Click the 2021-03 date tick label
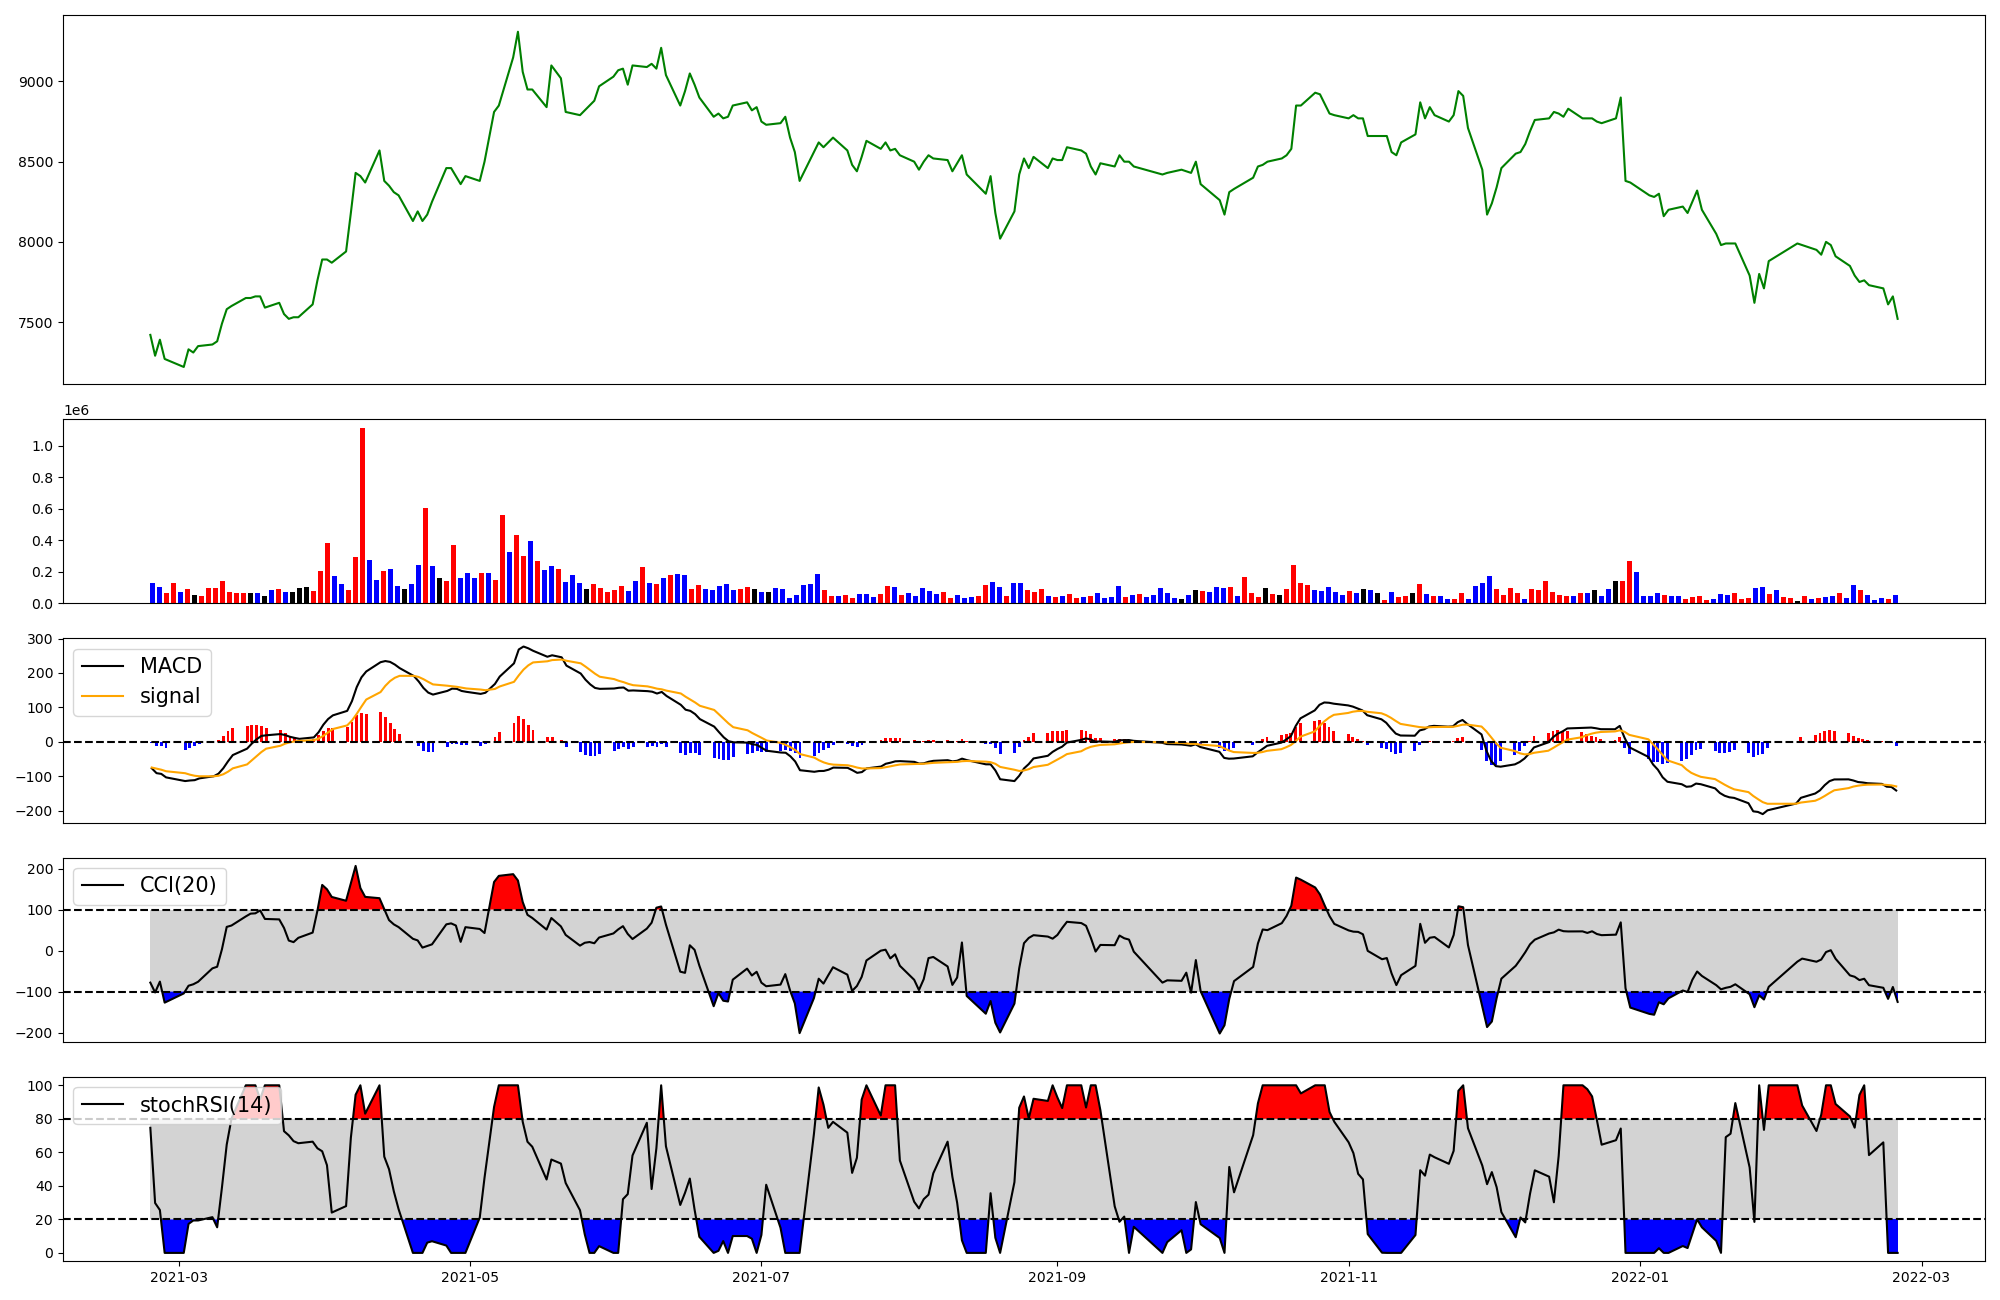Viewport: 2000px width, 1300px height. coord(180,1276)
